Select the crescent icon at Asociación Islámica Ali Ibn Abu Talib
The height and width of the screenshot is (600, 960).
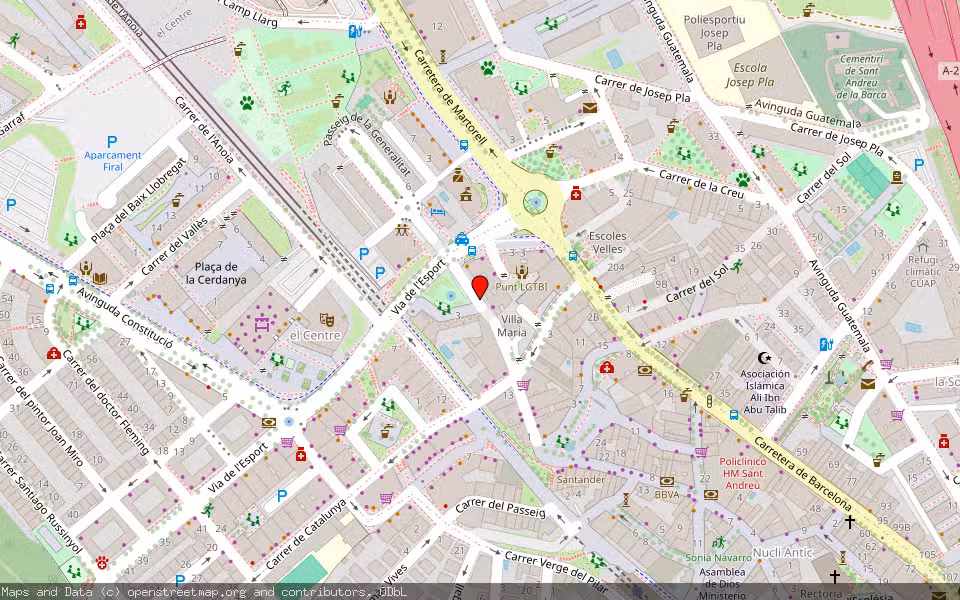764,358
